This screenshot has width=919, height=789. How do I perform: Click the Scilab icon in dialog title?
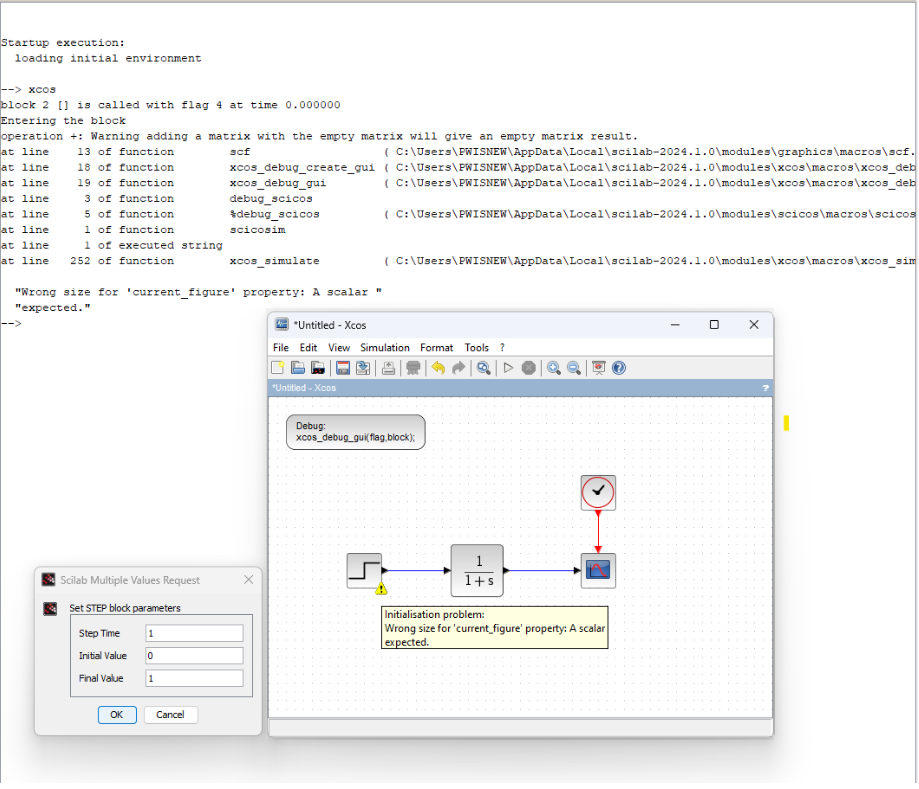(x=49, y=580)
